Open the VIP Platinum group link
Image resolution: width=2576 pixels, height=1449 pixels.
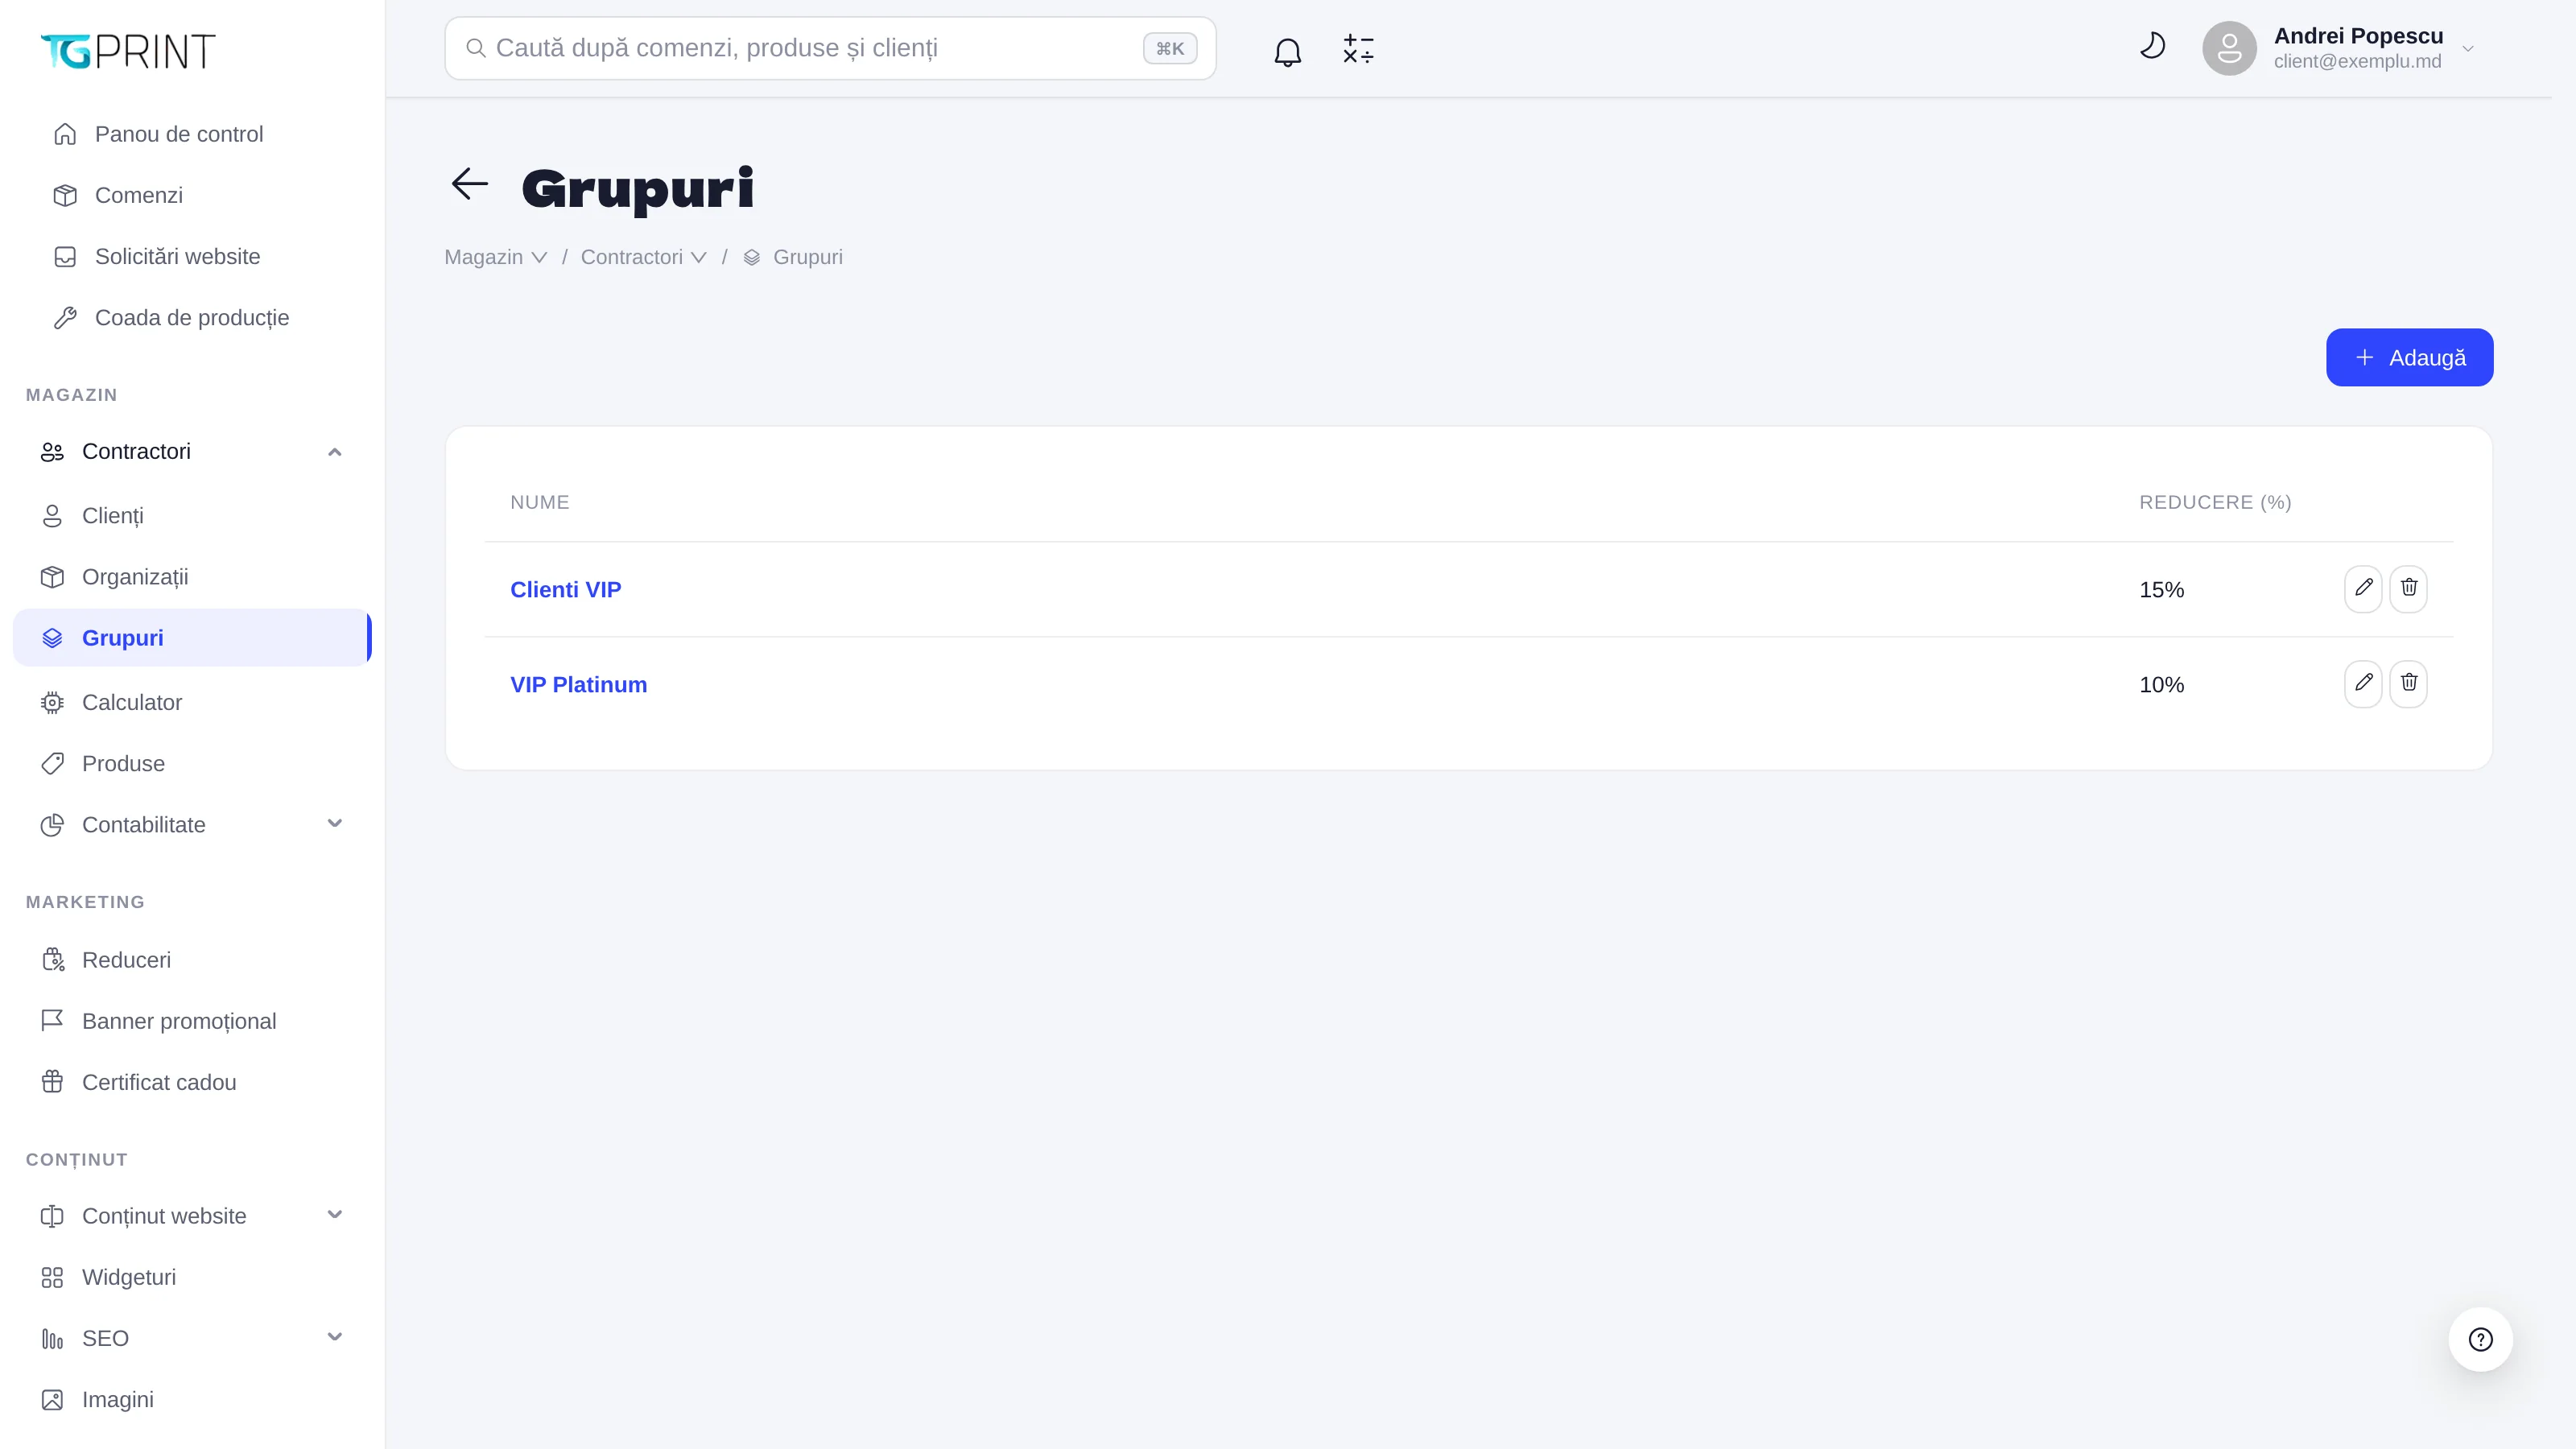coord(578,684)
